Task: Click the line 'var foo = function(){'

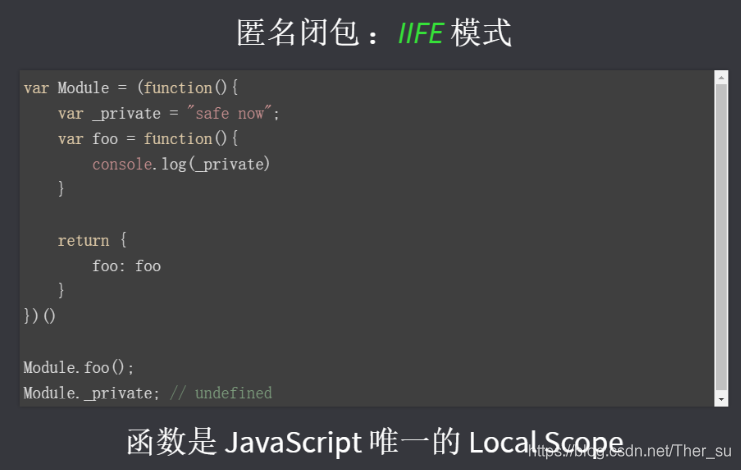Action: point(148,139)
